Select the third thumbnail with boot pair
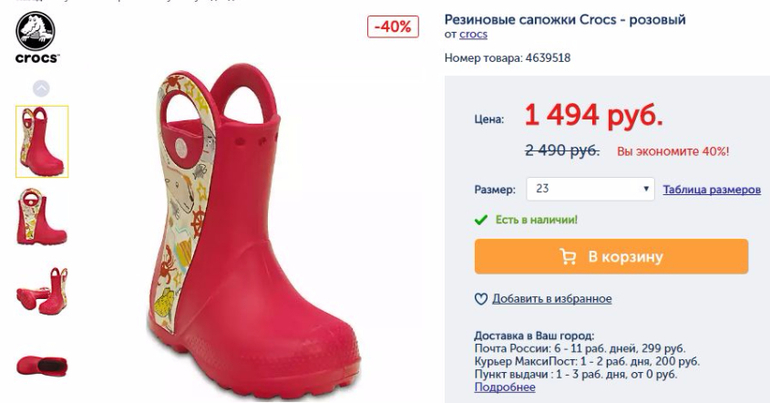This screenshot has height=403, width=770. pos(42,292)
